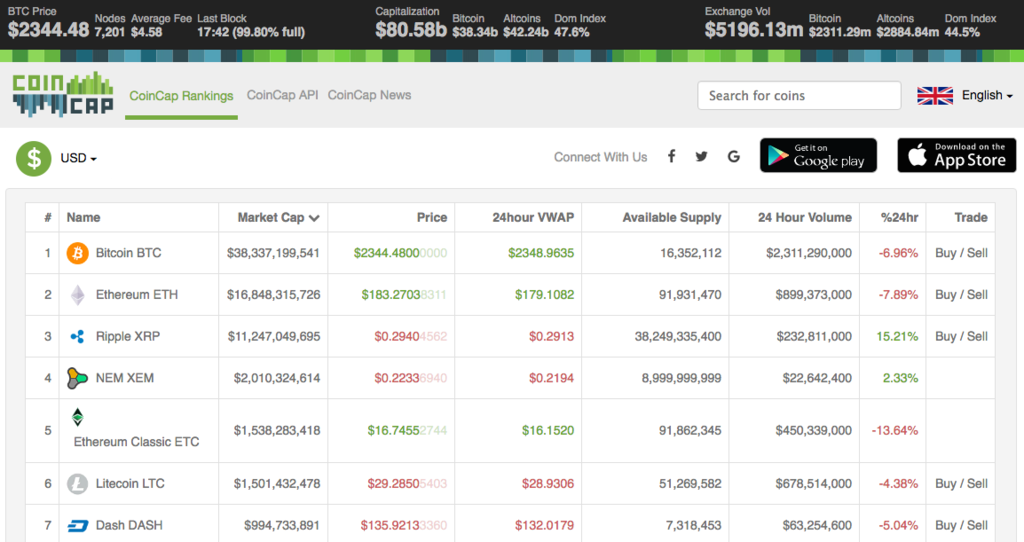Click Buy / Sell for Ethereum
This screenshot has height=542, width=1024.
(x=961, y=295)
